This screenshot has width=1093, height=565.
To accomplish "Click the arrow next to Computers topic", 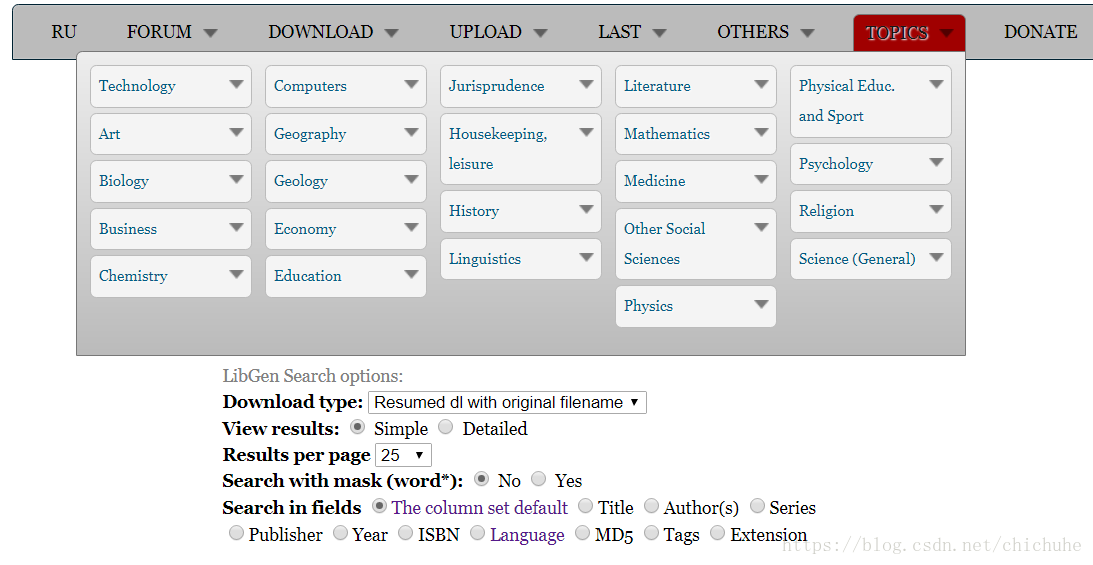I will (411, 84).
